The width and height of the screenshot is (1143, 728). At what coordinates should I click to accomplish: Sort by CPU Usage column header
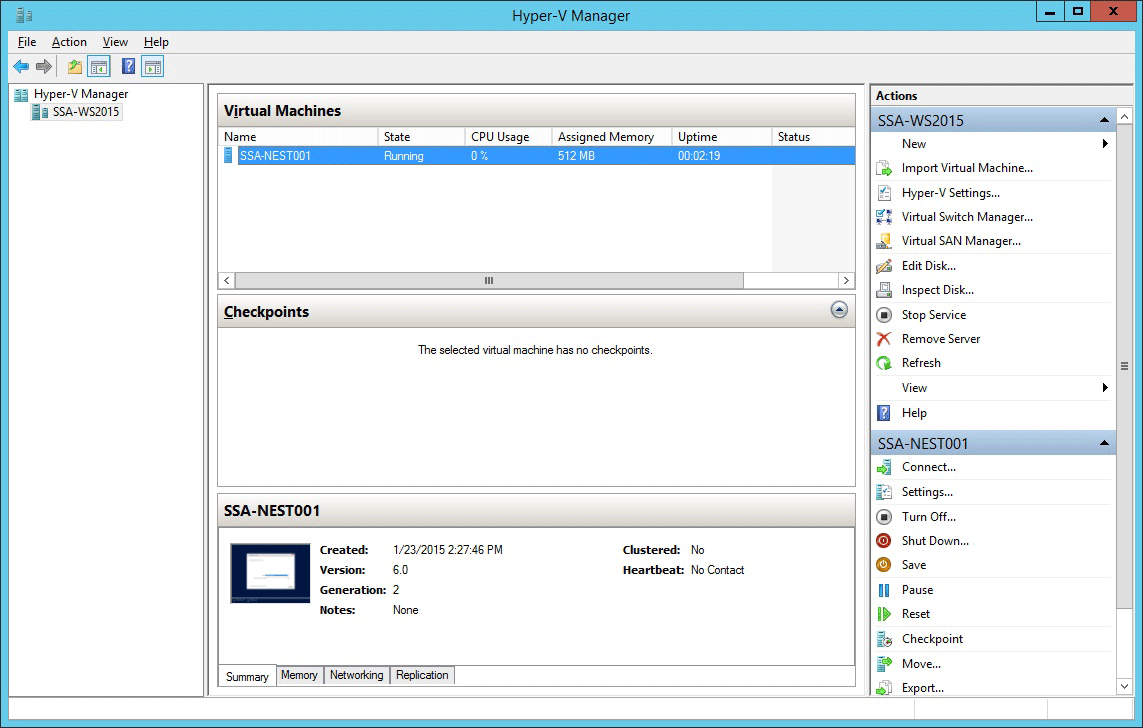508,137
